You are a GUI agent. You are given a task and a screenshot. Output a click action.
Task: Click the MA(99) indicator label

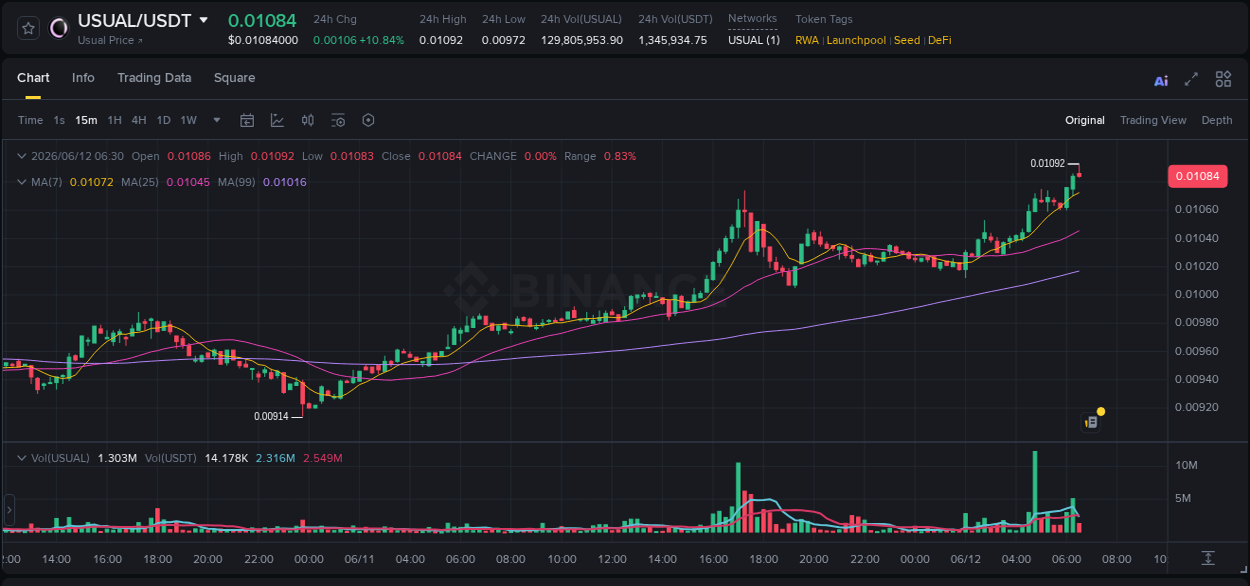(237, 182)
